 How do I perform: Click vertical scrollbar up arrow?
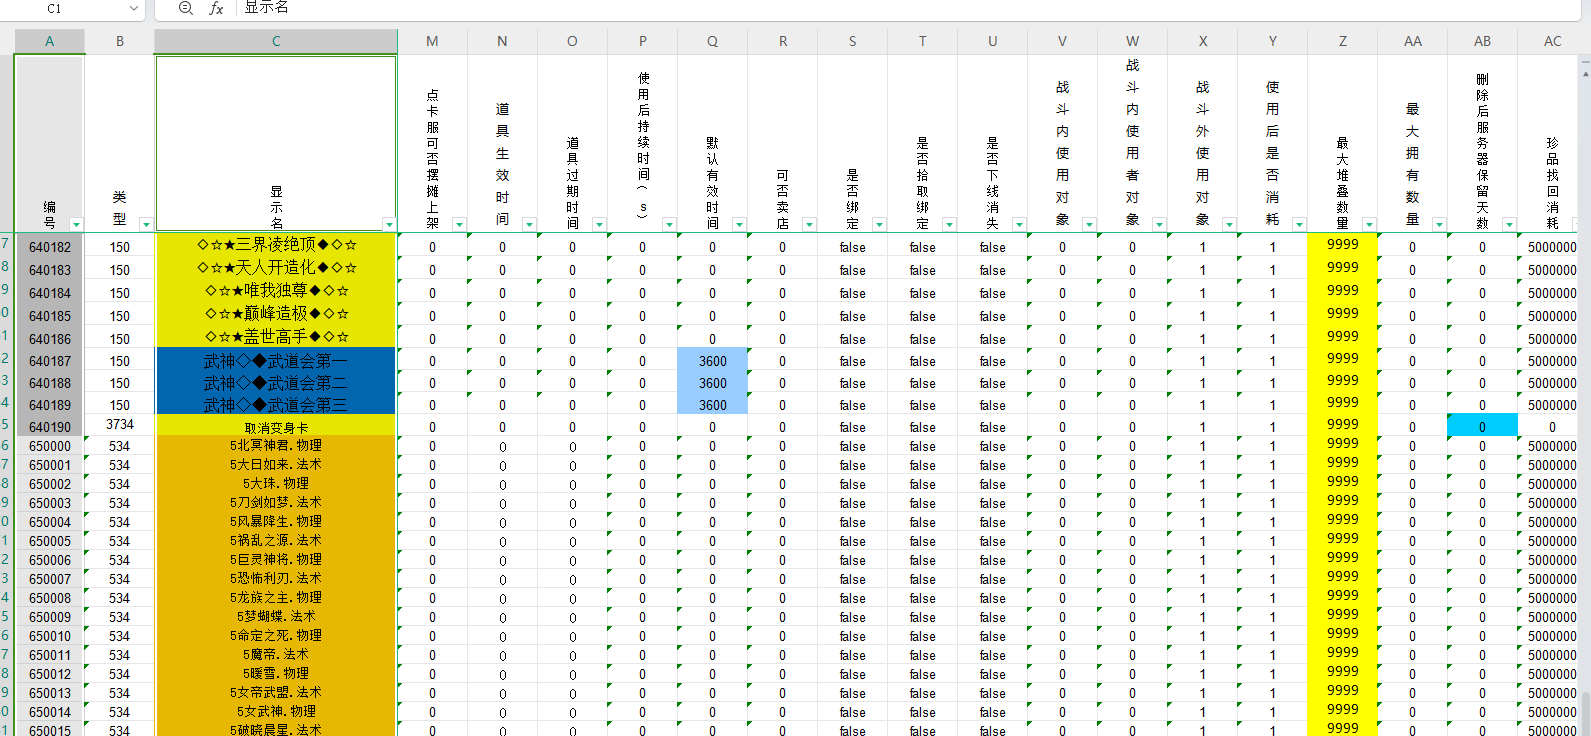click(1585, 62)
